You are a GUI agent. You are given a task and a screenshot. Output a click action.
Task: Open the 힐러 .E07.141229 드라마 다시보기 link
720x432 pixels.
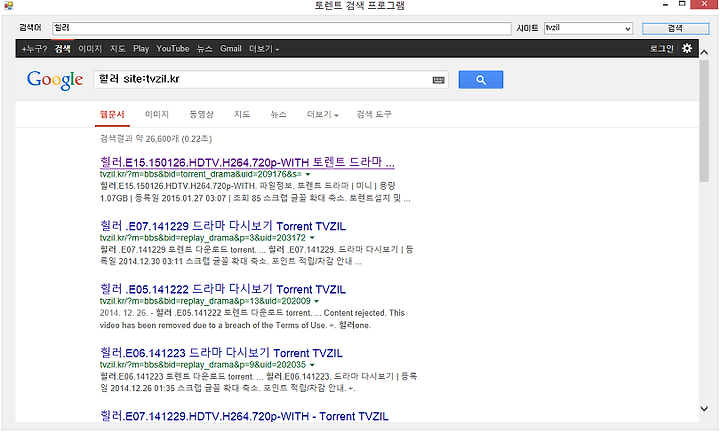pyautogui.click(x=223, y=226)
